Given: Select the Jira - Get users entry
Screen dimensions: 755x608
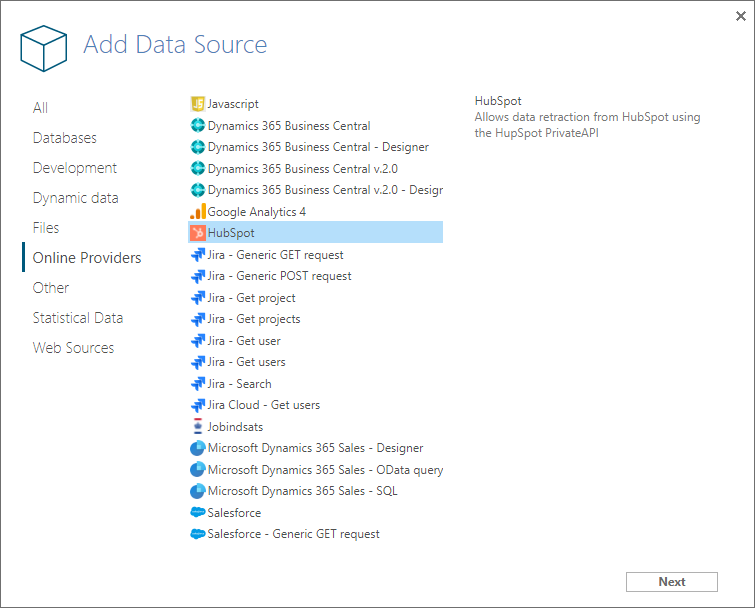Looking at the screenshot, I should pos(315,362).
